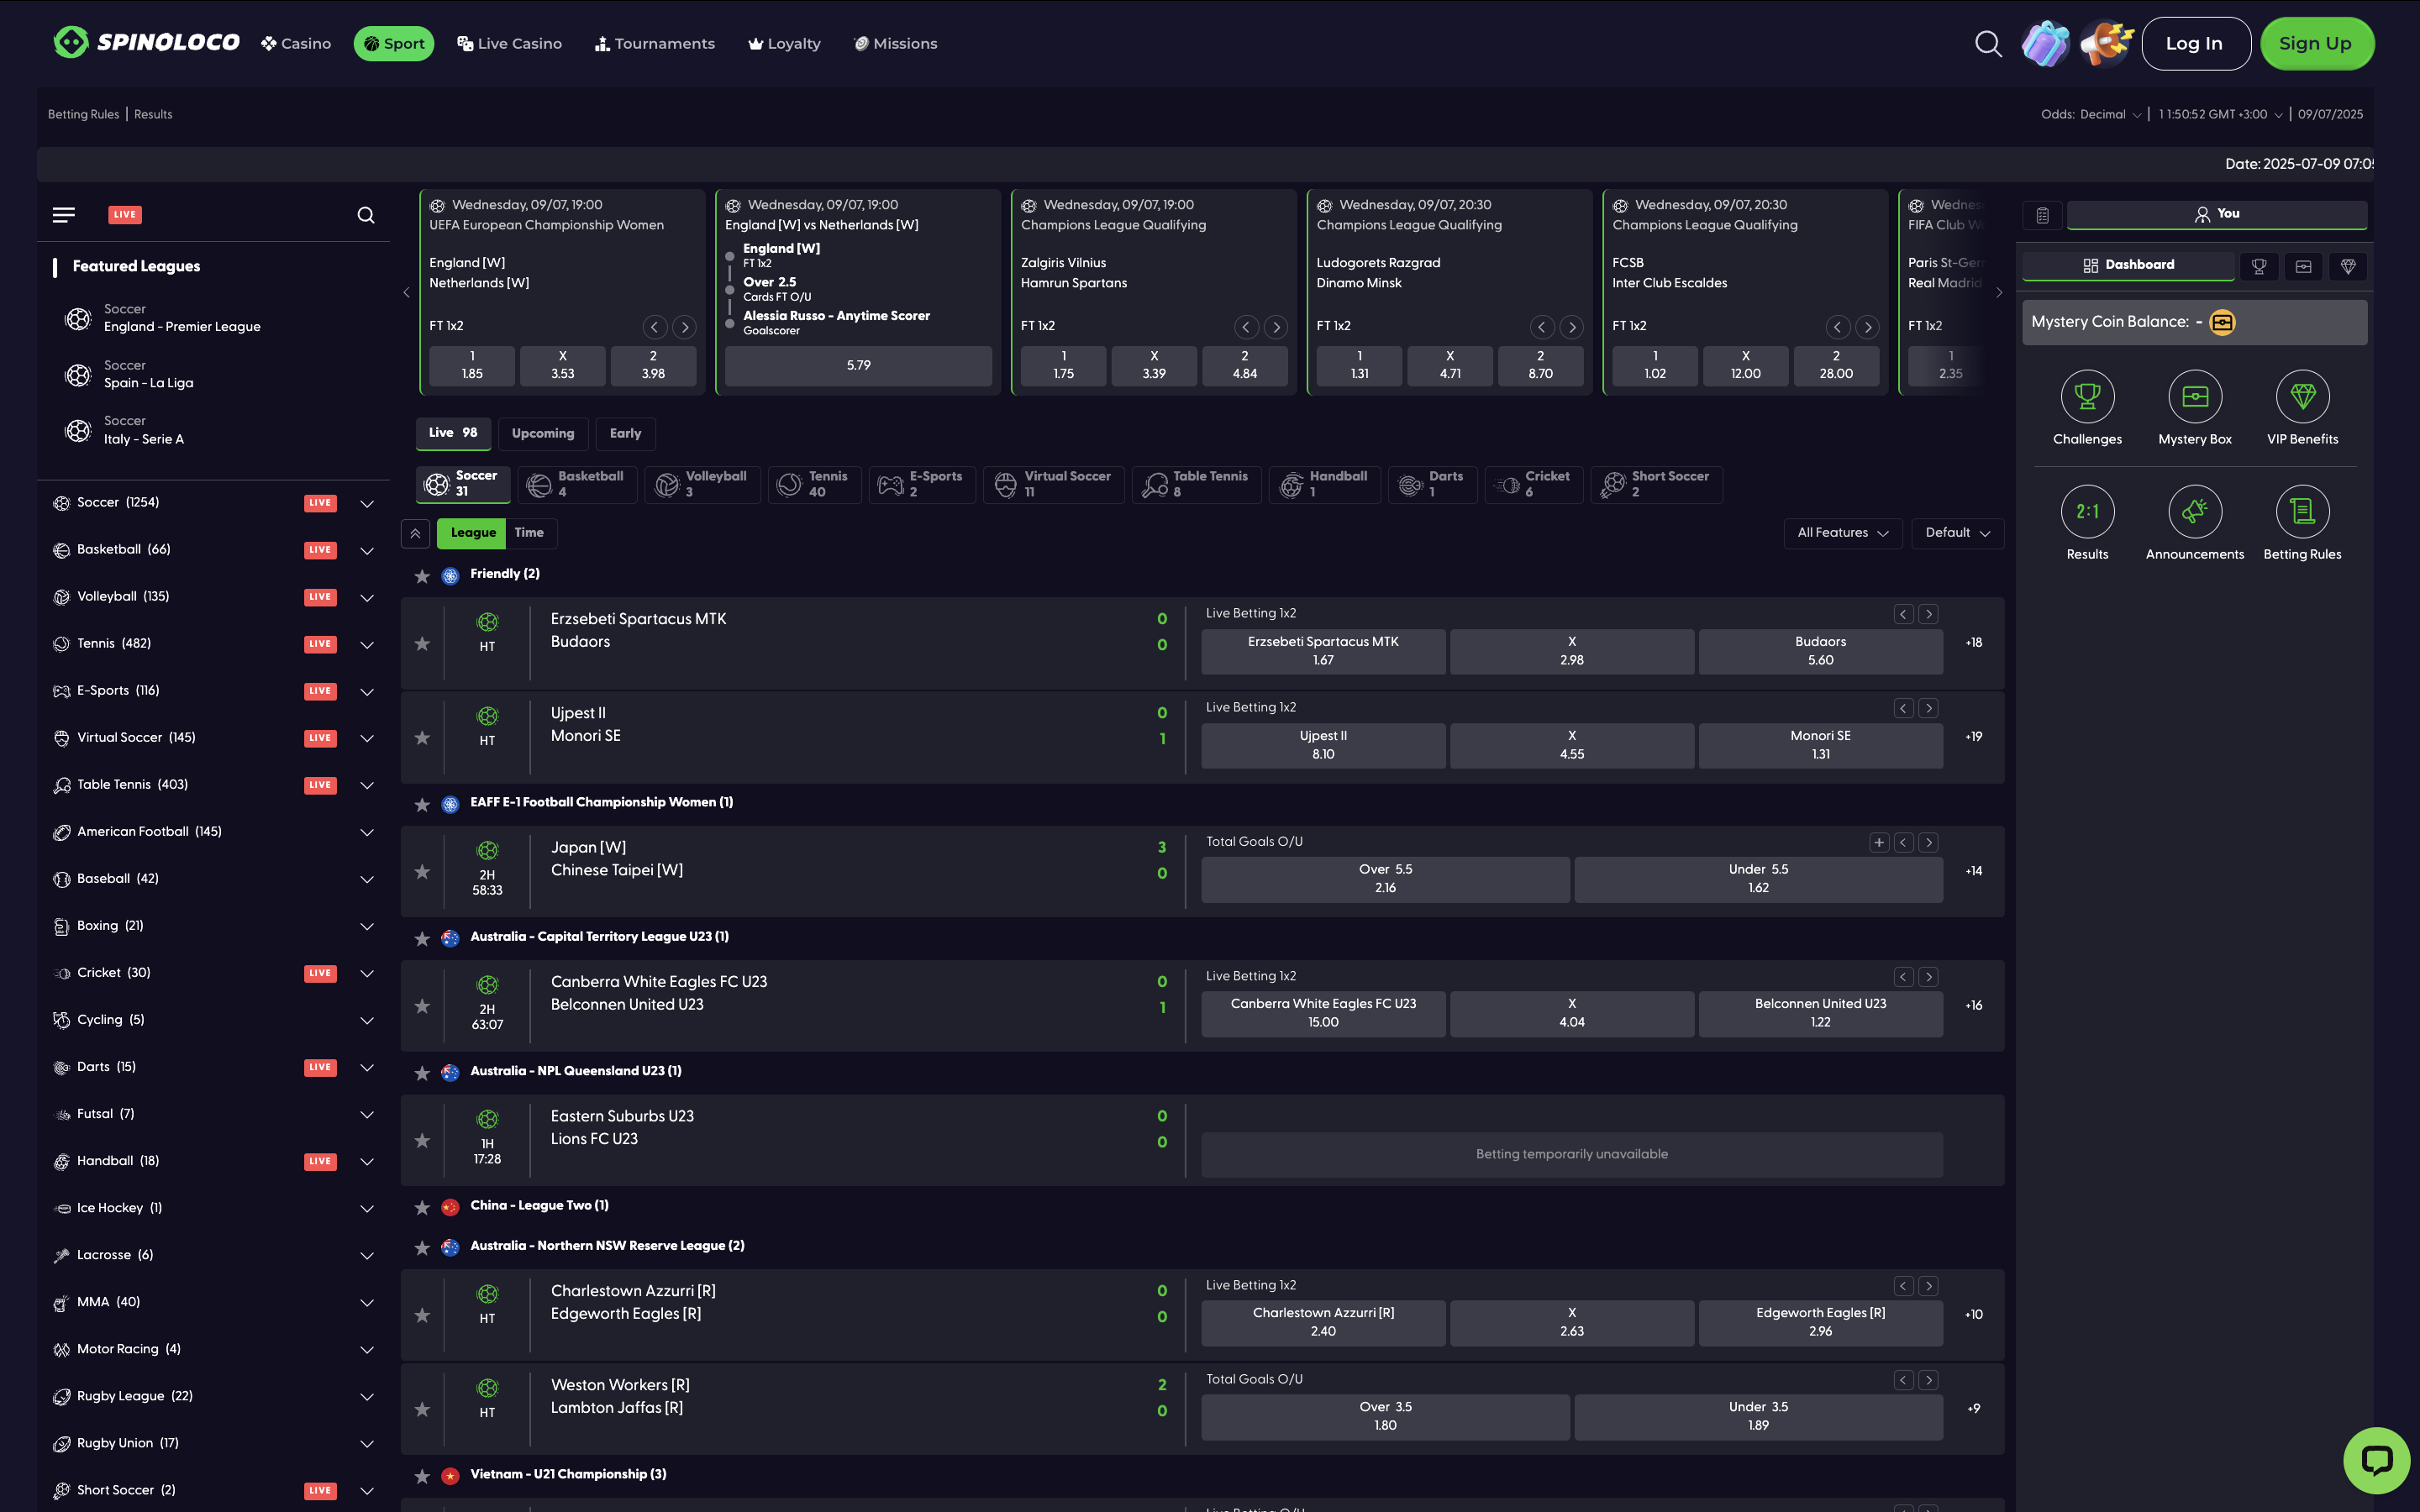Open the Mystery Box icon
This screenshot has width=2420, height=1512.
[x=2195, y=397]
